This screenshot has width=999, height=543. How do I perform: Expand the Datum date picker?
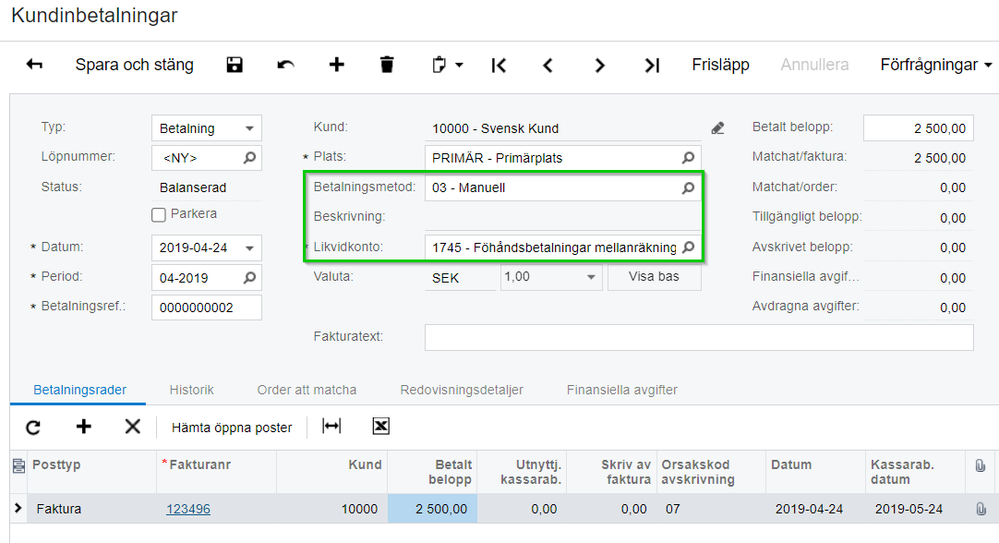pos(250,248)
